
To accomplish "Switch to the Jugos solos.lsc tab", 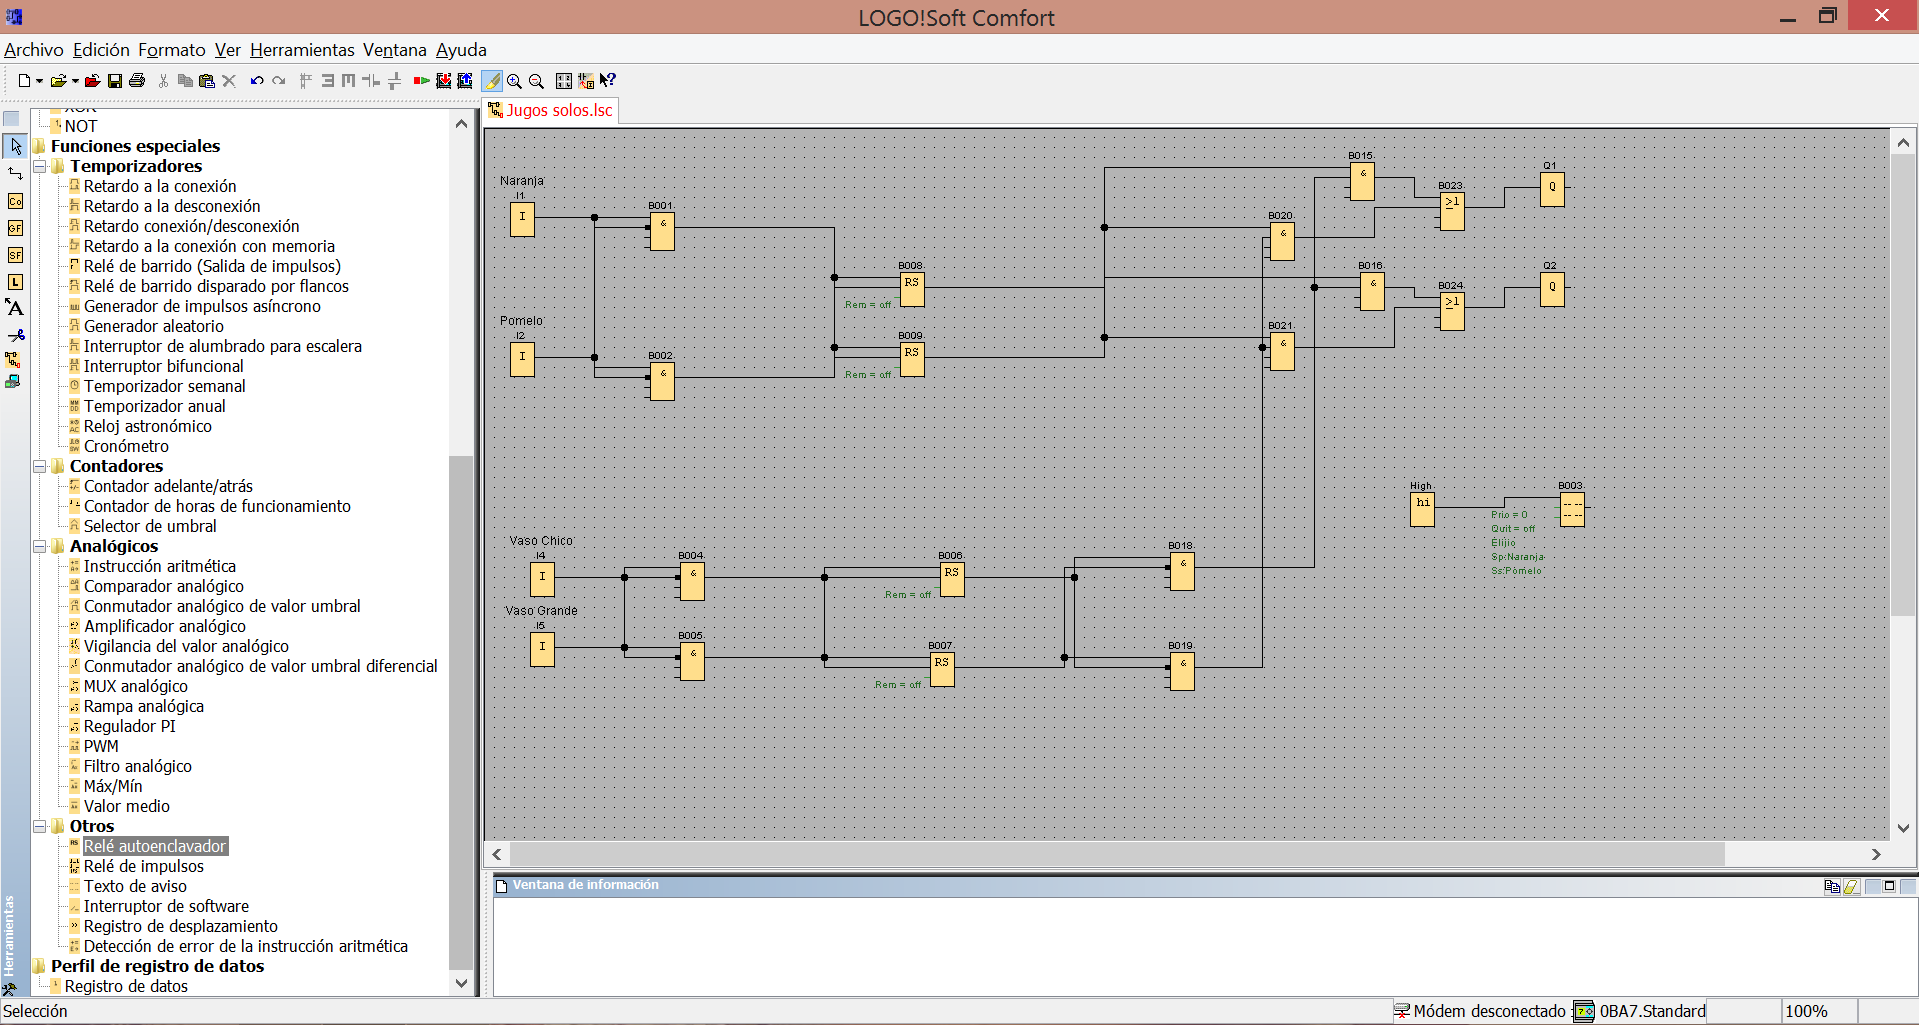I will (x=550, y=110).
